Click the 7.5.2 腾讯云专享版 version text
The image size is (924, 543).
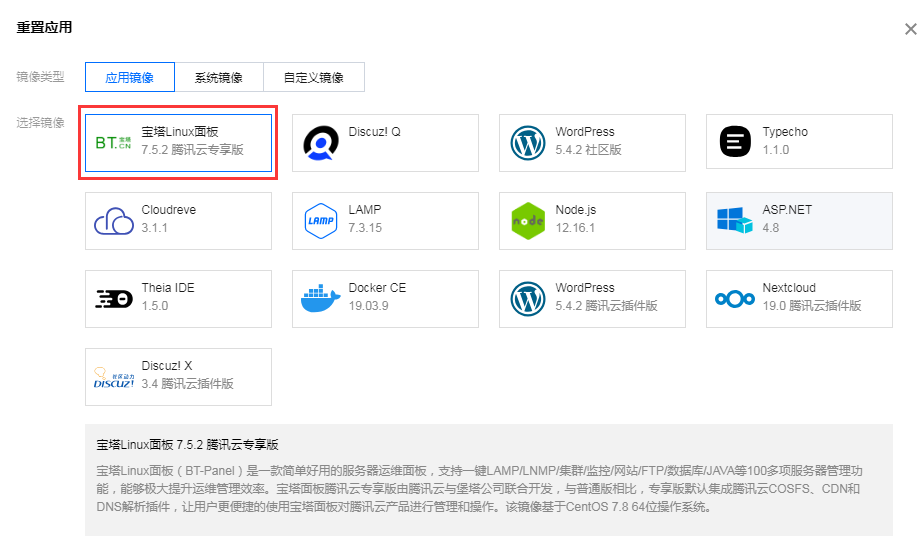[192, 150]
